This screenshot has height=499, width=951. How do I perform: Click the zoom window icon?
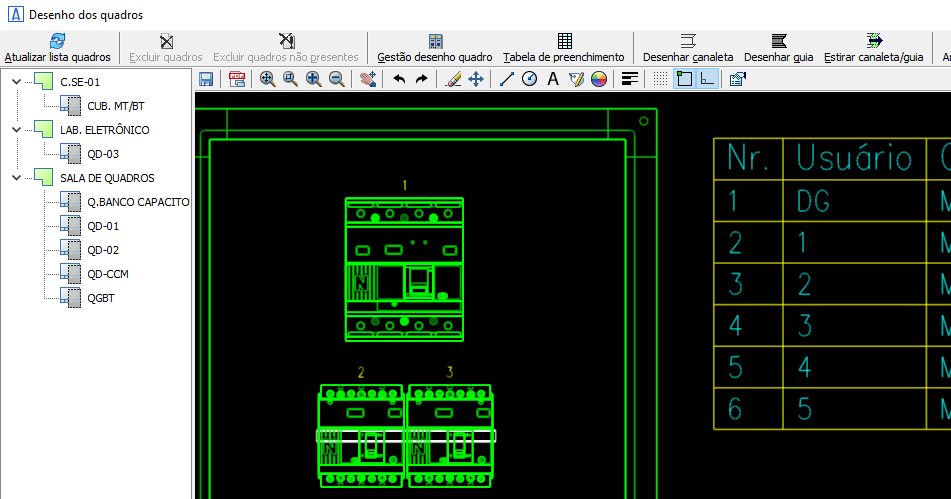coord(291,79)
